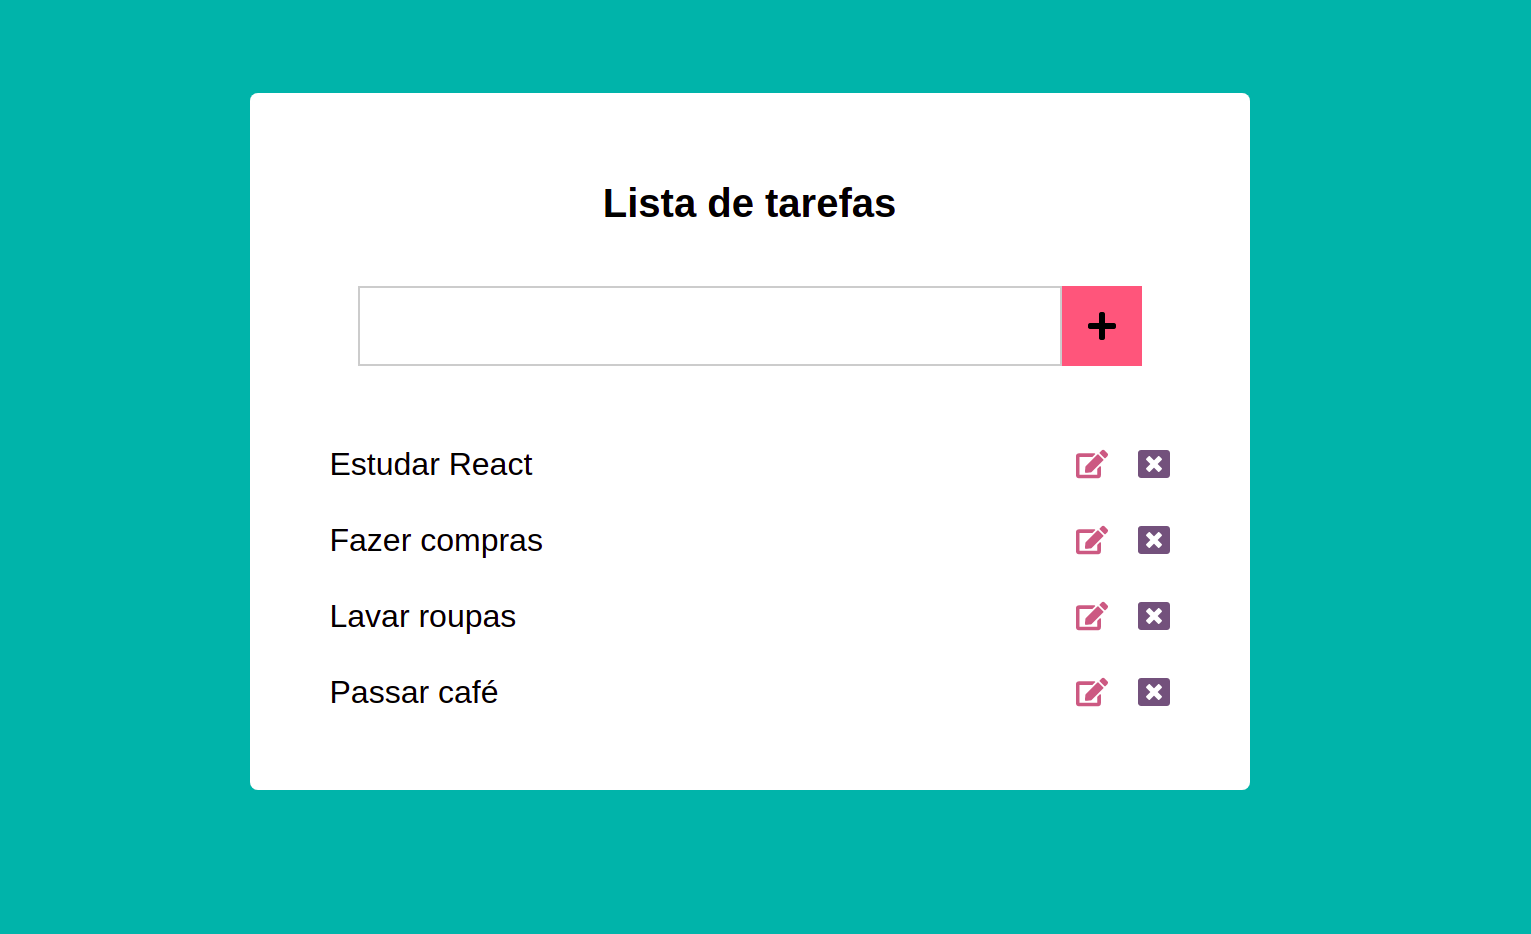Click the Lista de tarefas heading
This screenshot has height=934, width=1531.
pos(748,203)
